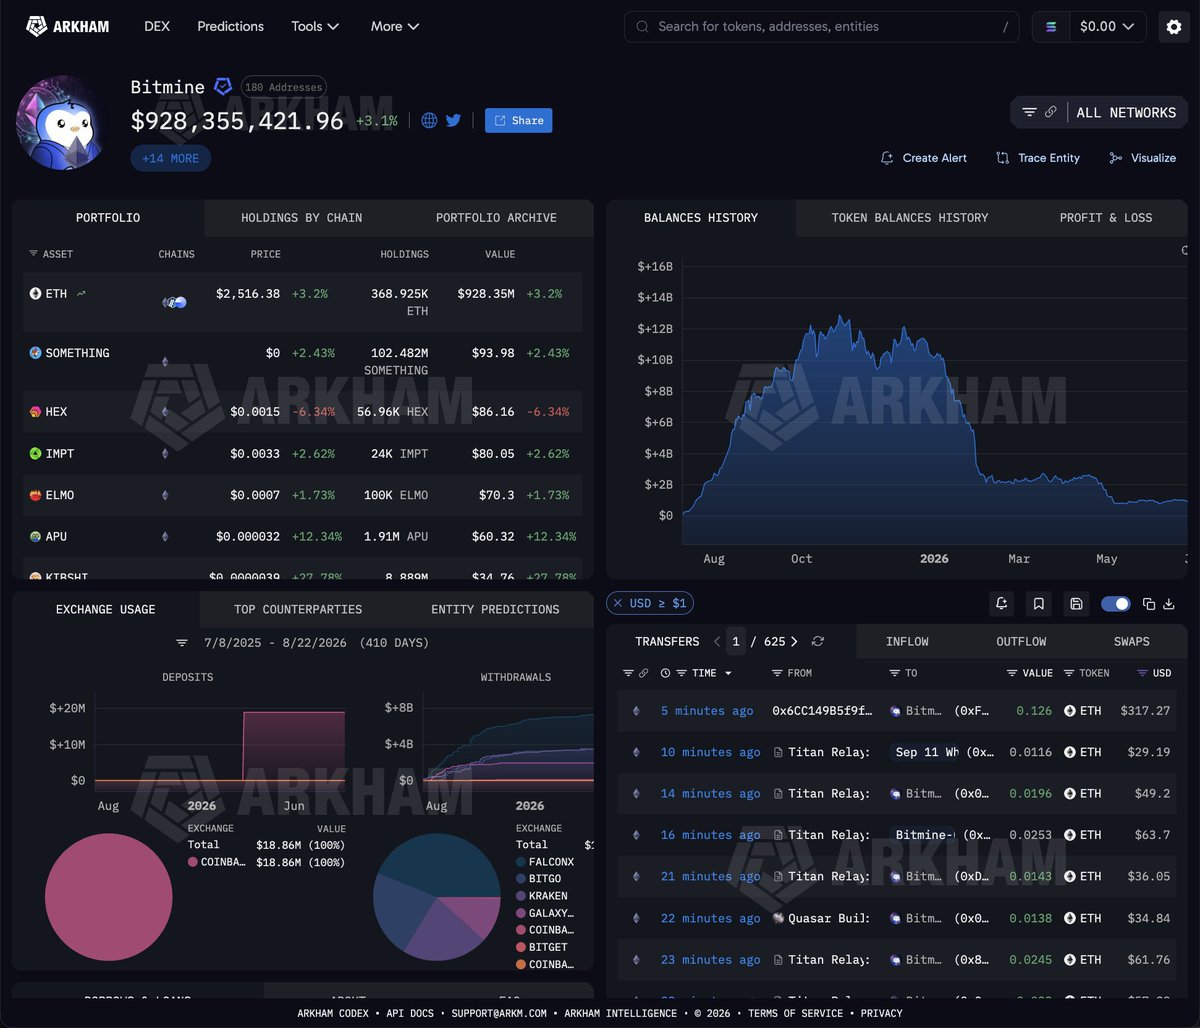1200x1028 pixels.
Task: Expand the $0.00 balance dropdown
Action: [1108, 27]
